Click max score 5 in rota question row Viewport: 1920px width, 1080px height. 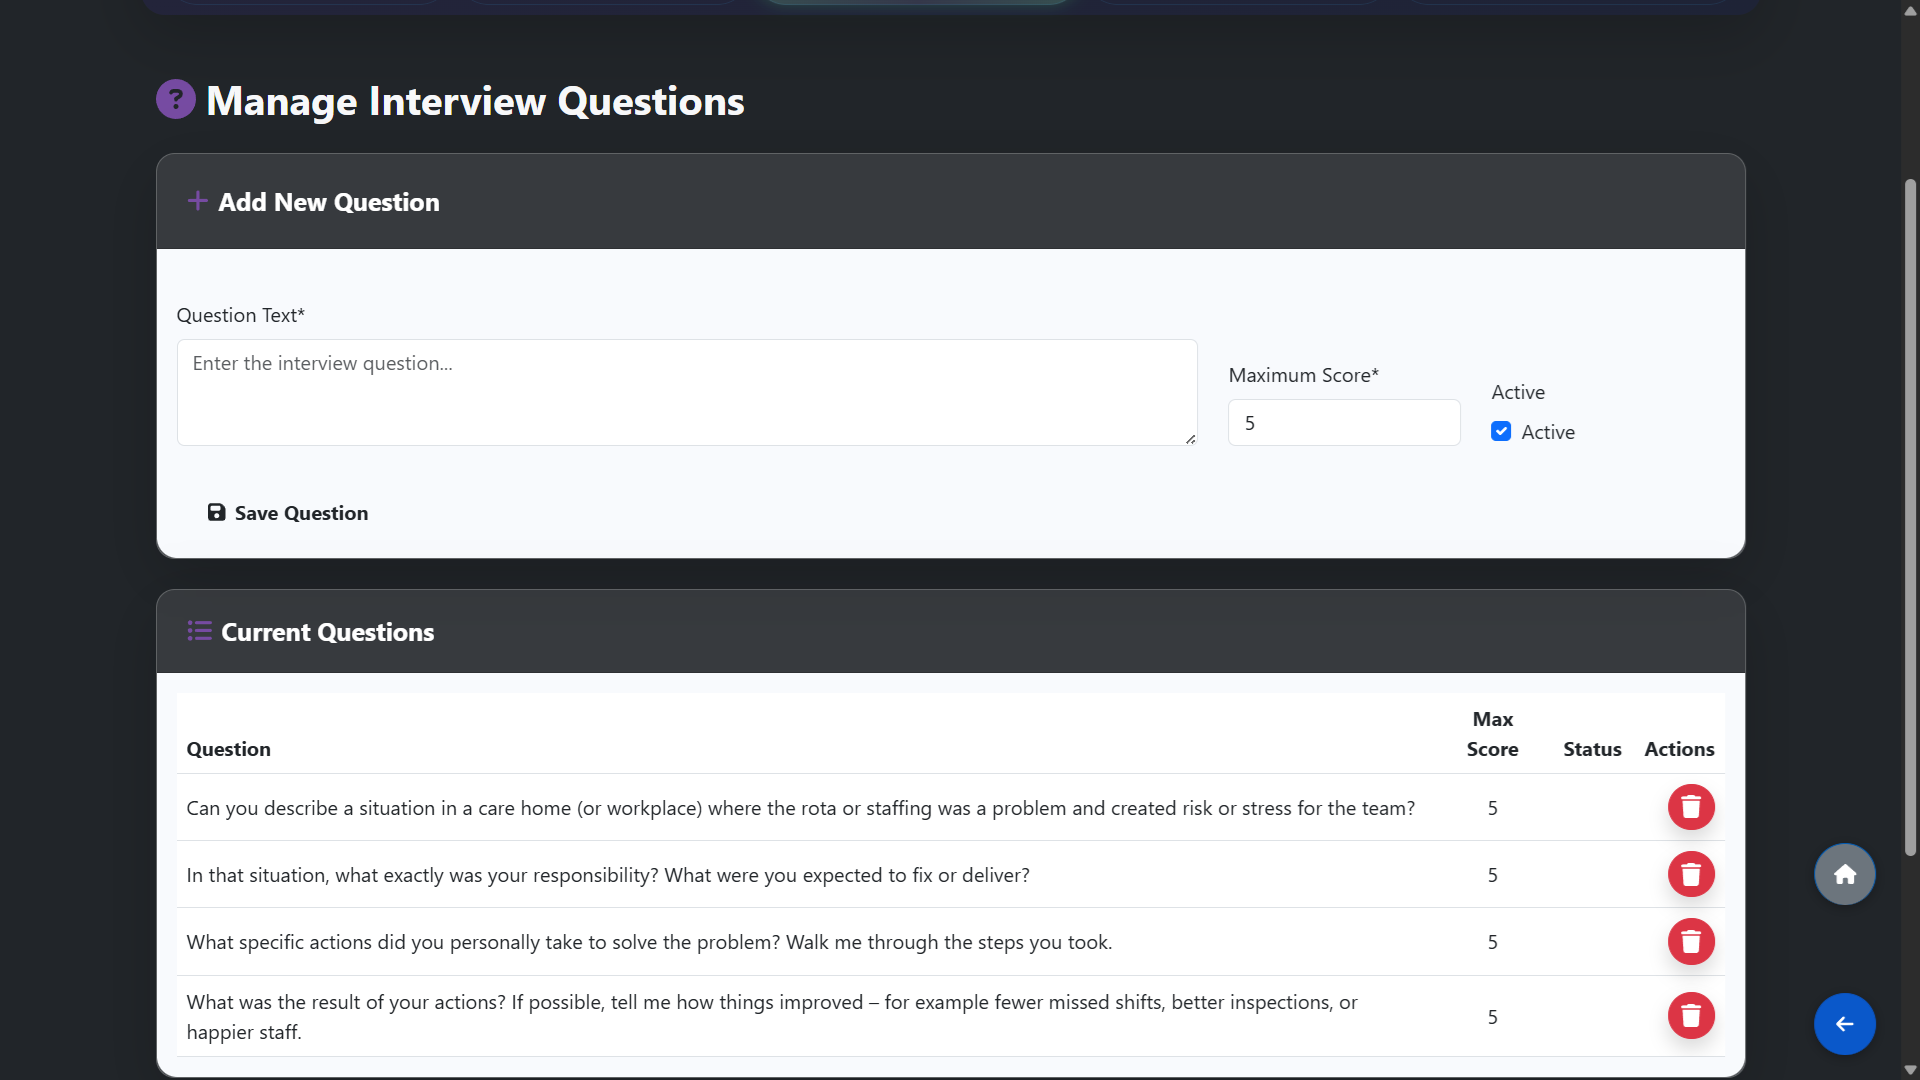[x=1492, y=808]
